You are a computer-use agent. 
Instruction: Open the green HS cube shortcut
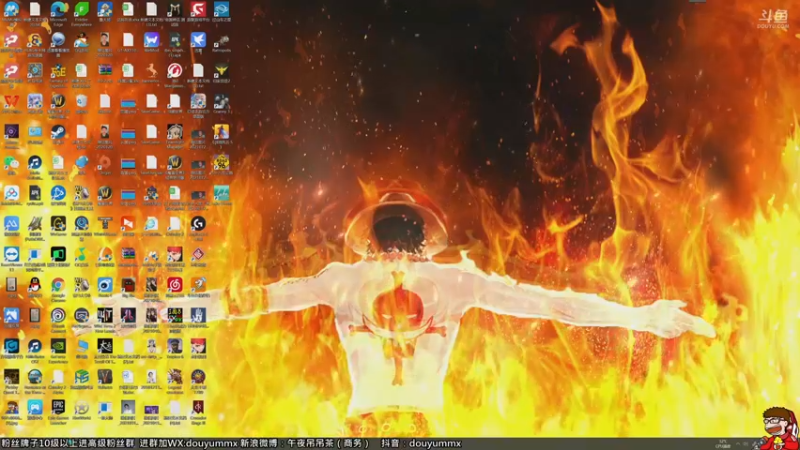82,377
